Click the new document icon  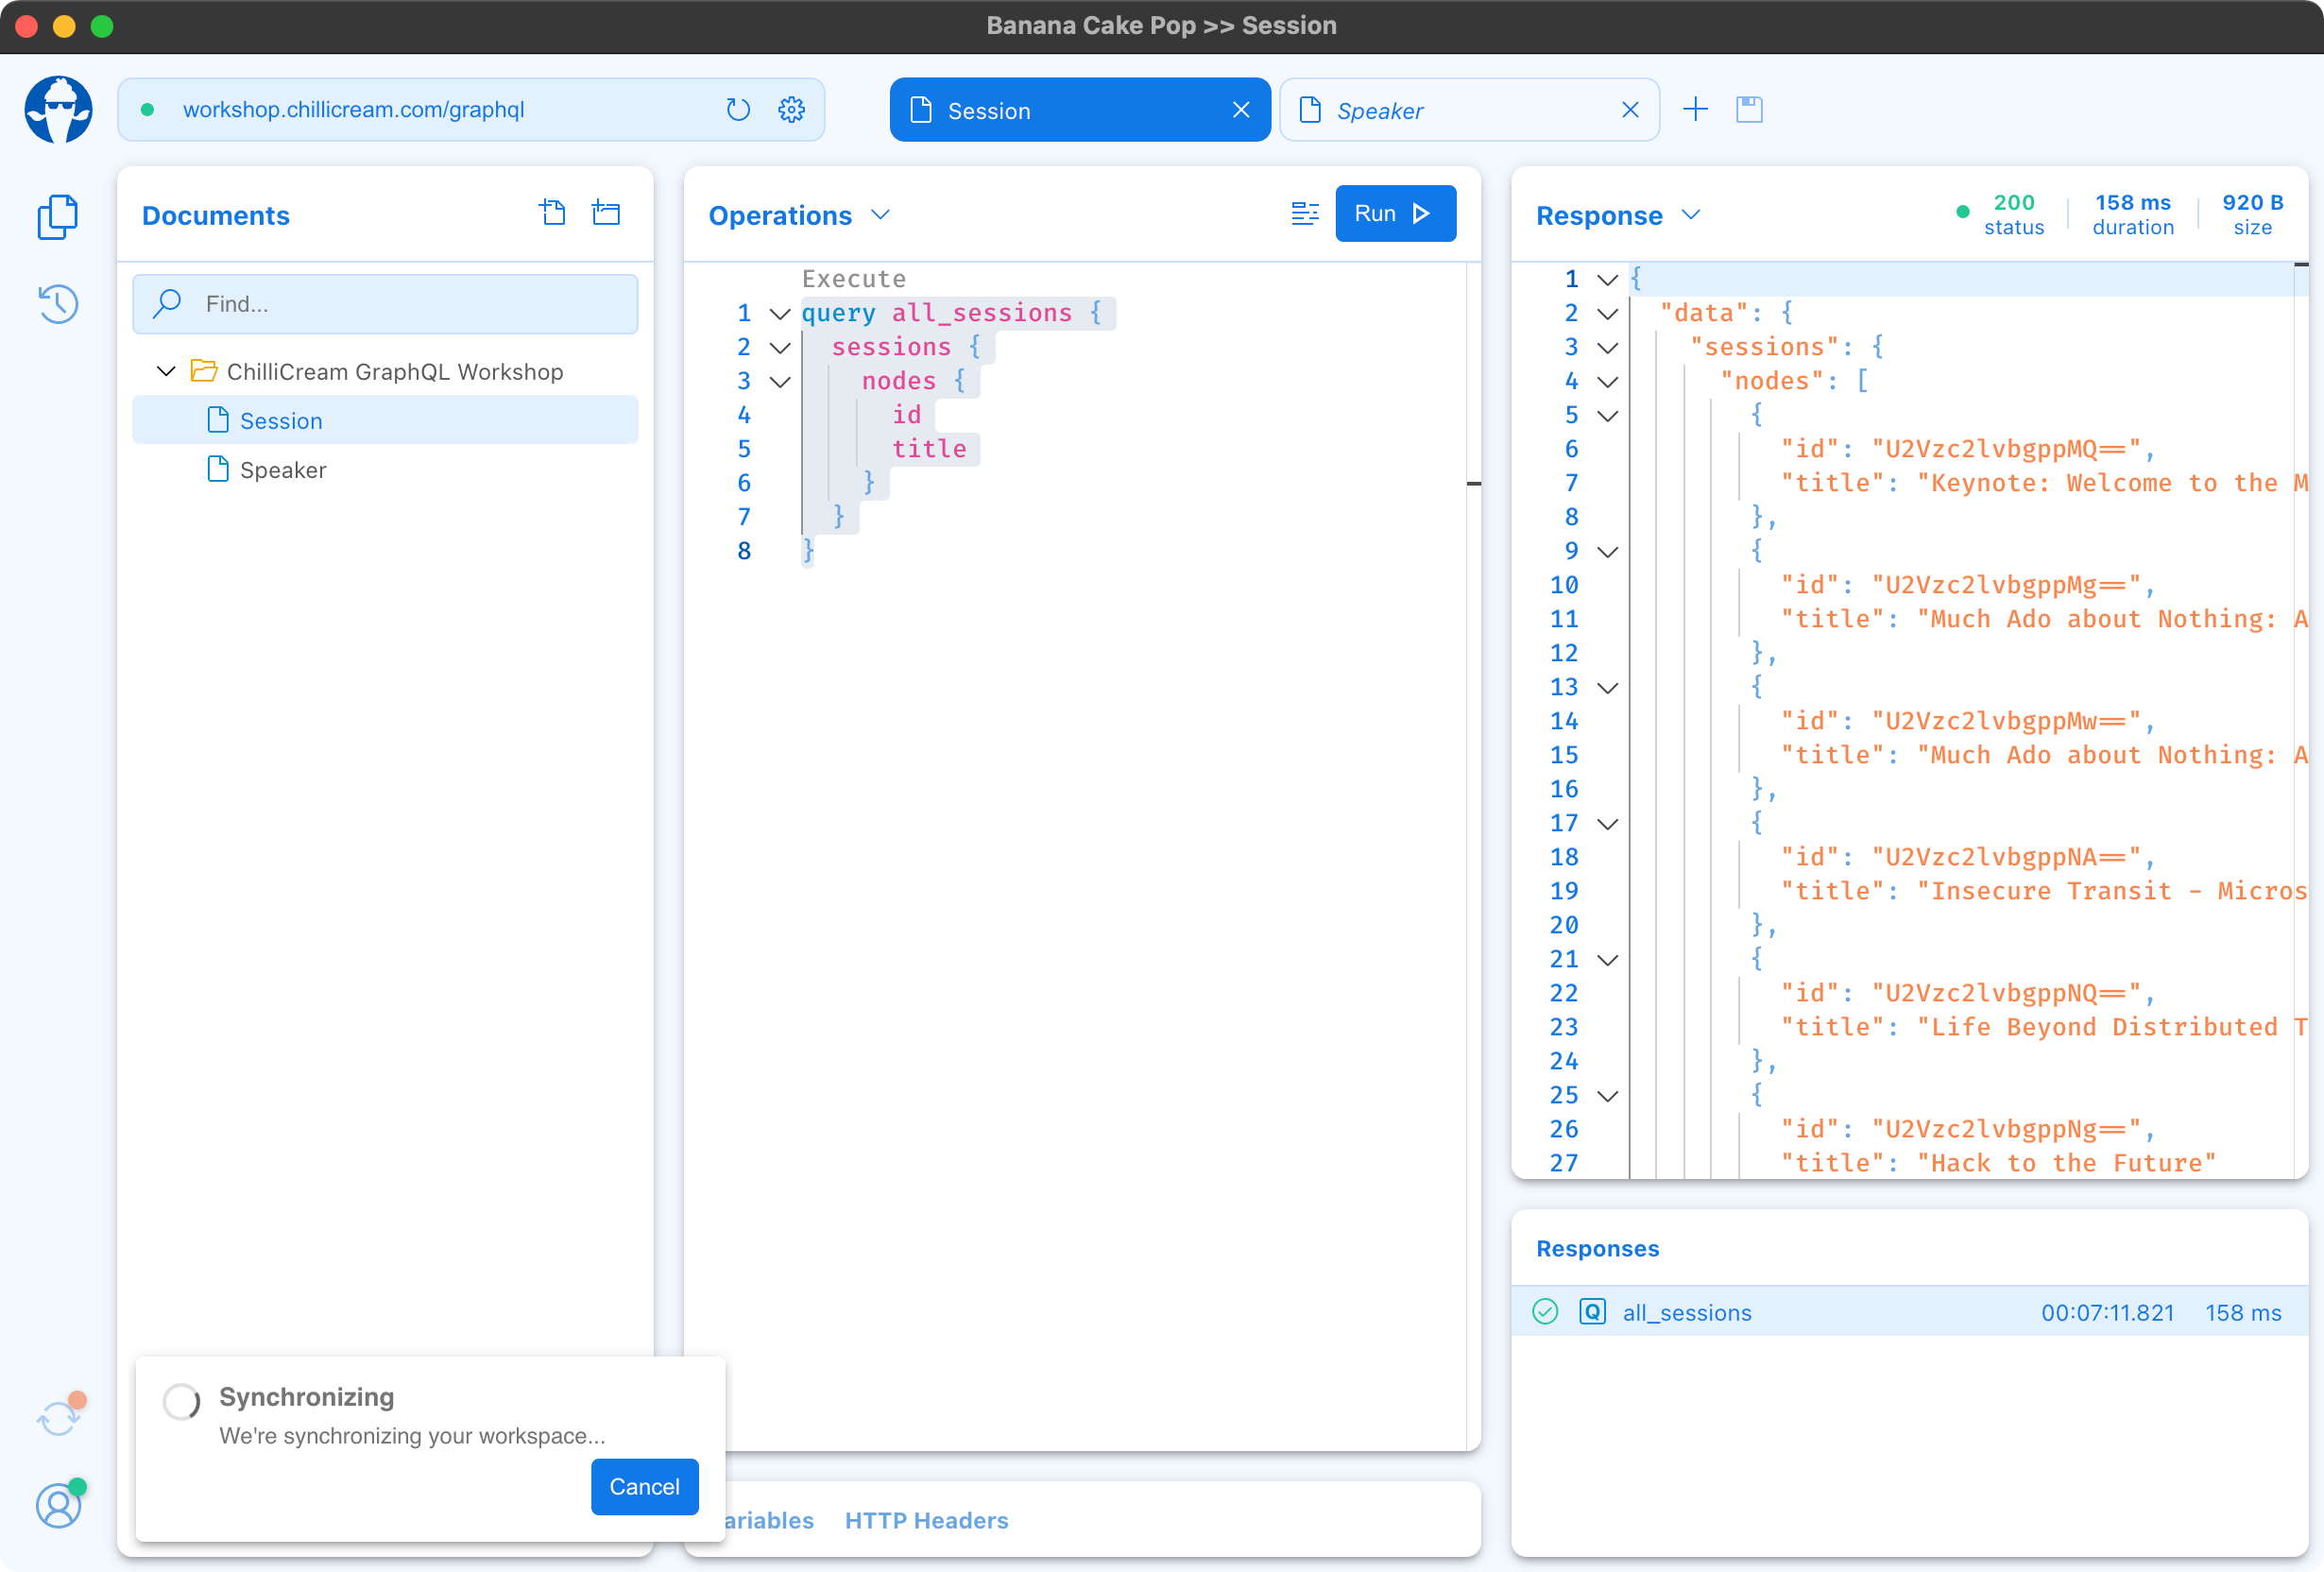pos(553,213)
